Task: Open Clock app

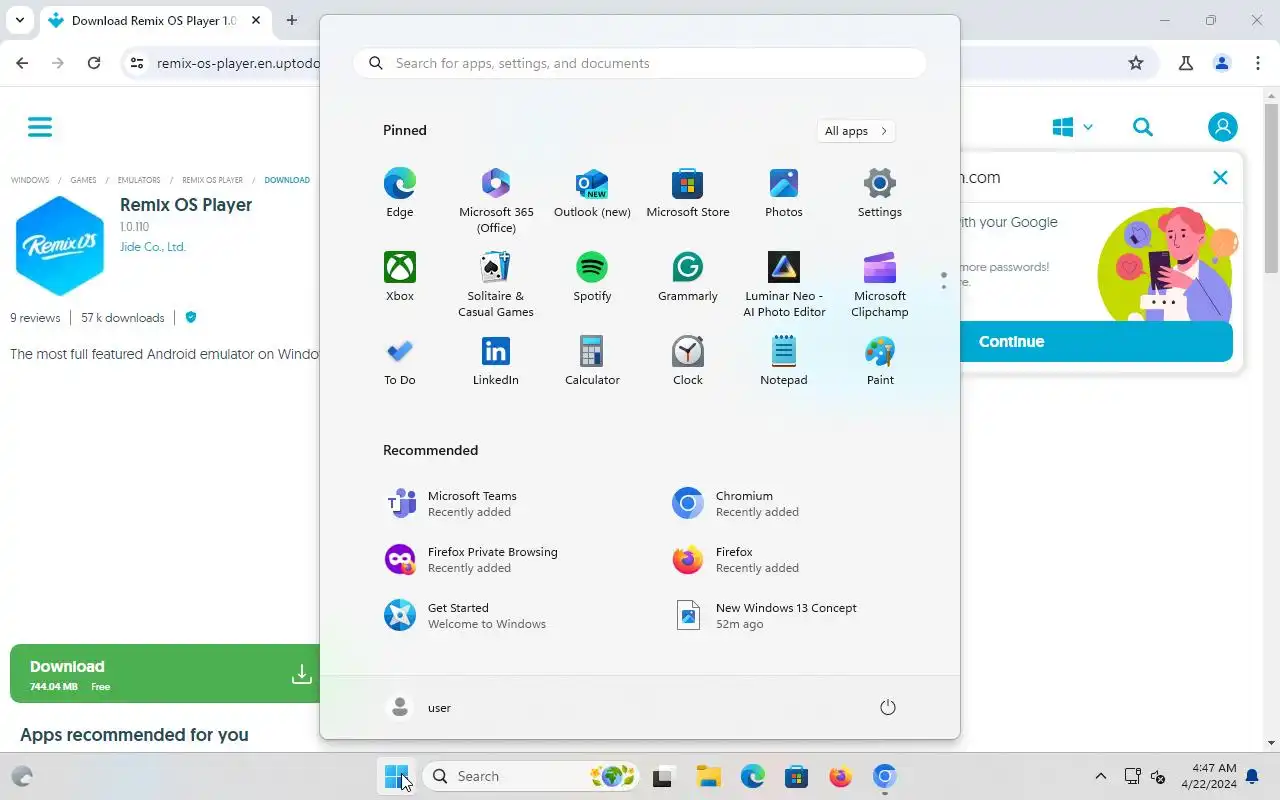Action: click(x=688, y=360)
